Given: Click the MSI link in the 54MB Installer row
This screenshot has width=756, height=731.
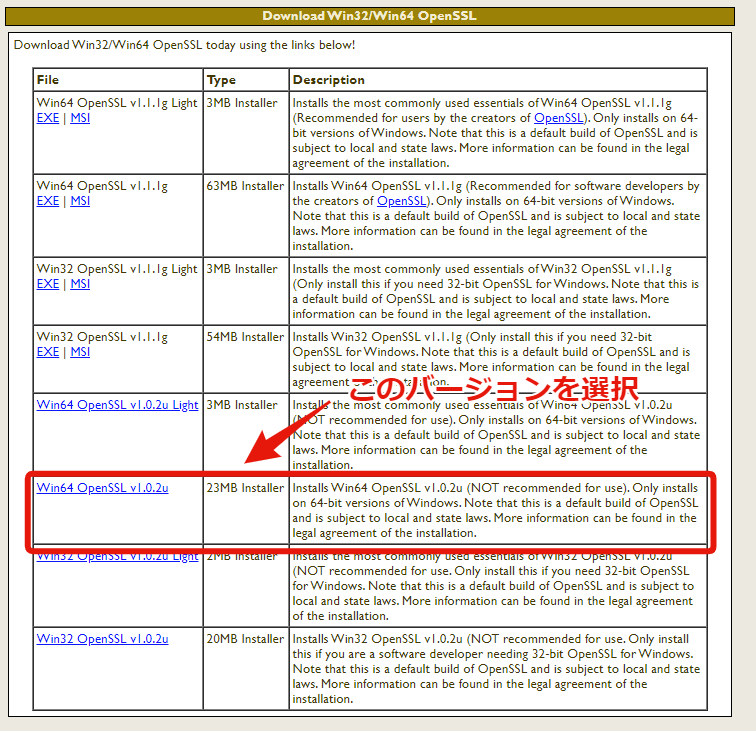Looking at the screenshot, I should point(80,352).
